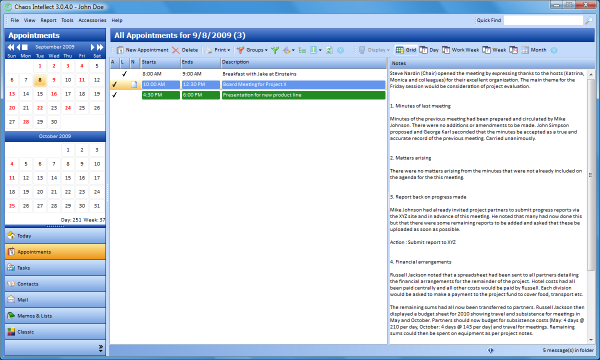Expand the arrow beside the pyramid toolbar icon
This screenshot has width=600, height=360.
tap(293, 50)
